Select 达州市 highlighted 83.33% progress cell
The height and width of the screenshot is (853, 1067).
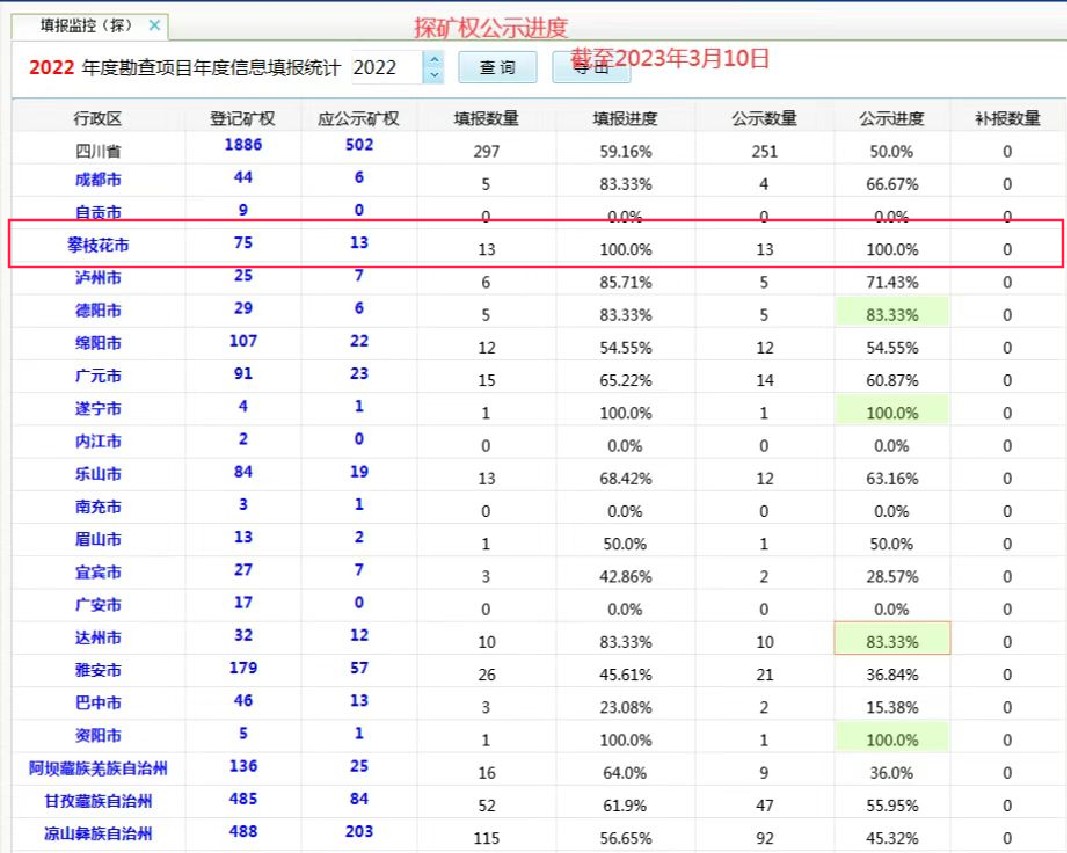pos(892,641)
